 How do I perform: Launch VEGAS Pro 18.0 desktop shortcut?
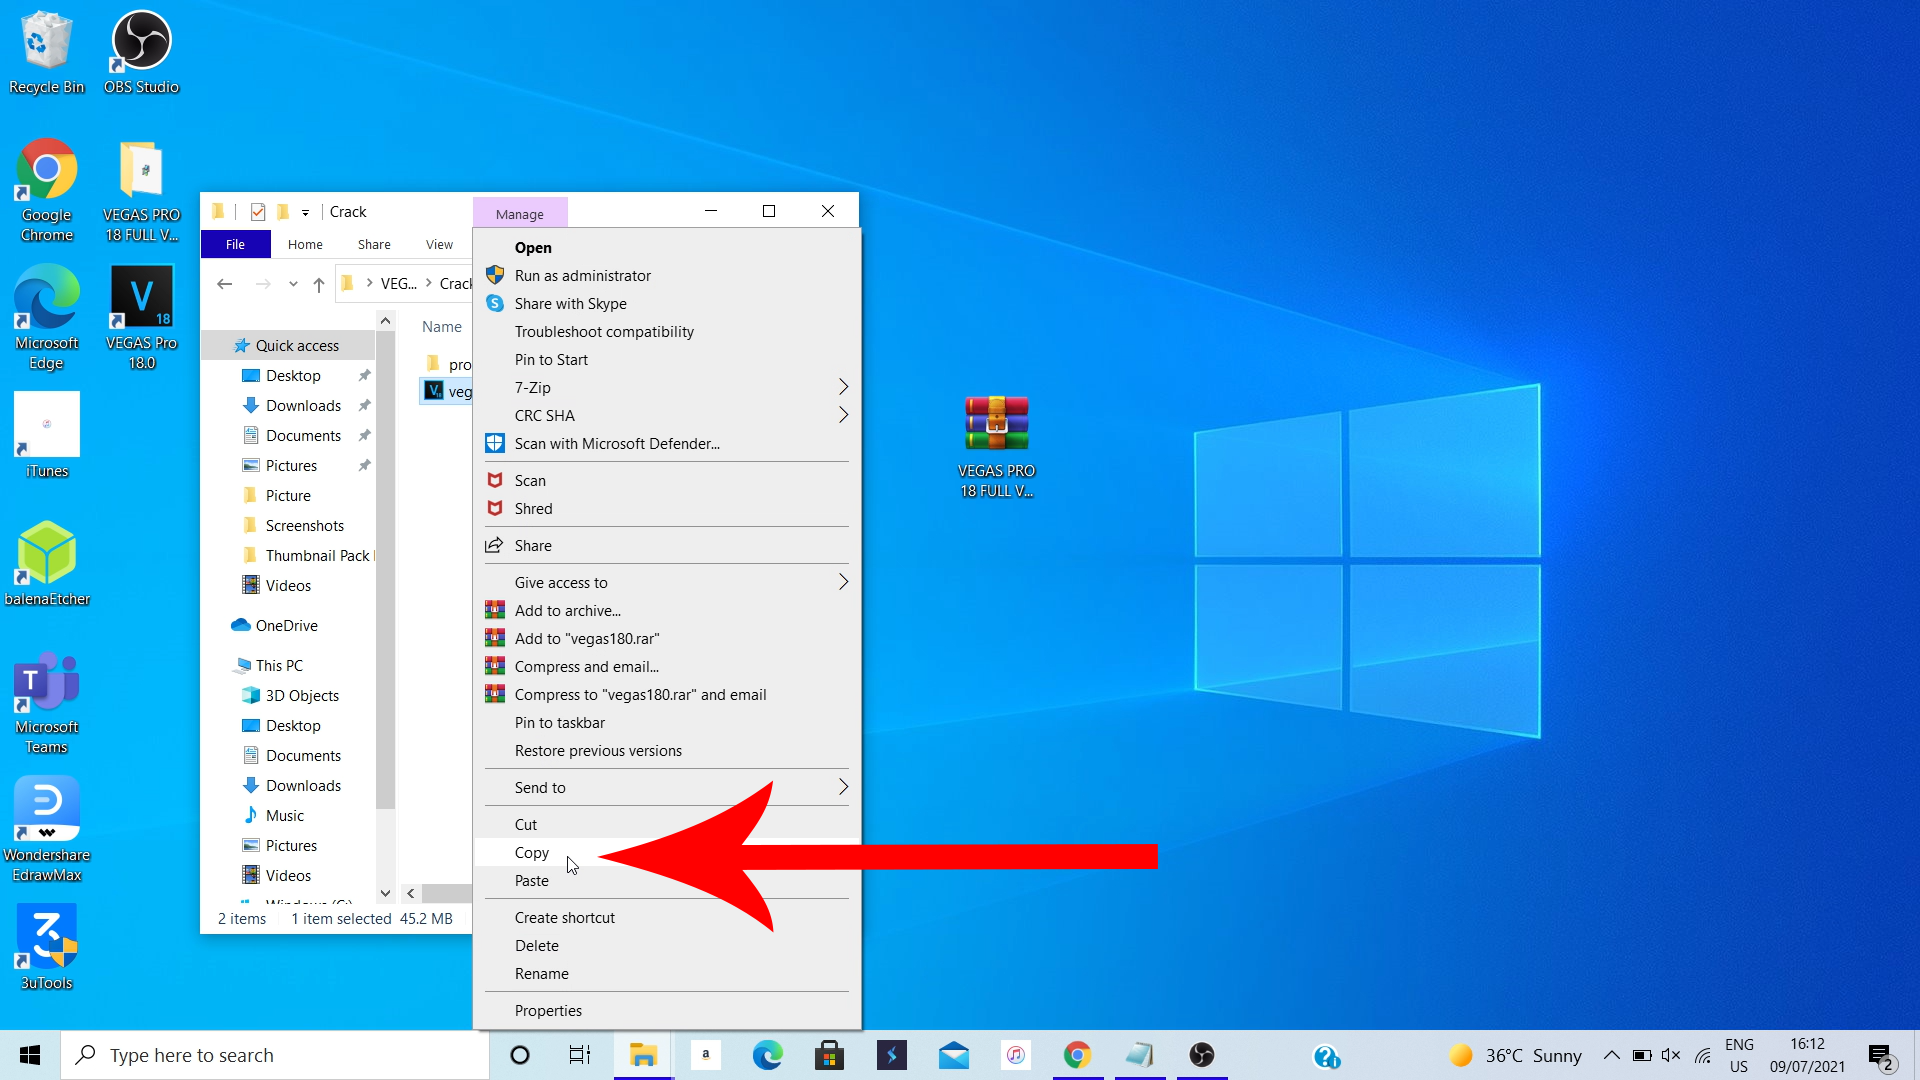coord(141,318)
